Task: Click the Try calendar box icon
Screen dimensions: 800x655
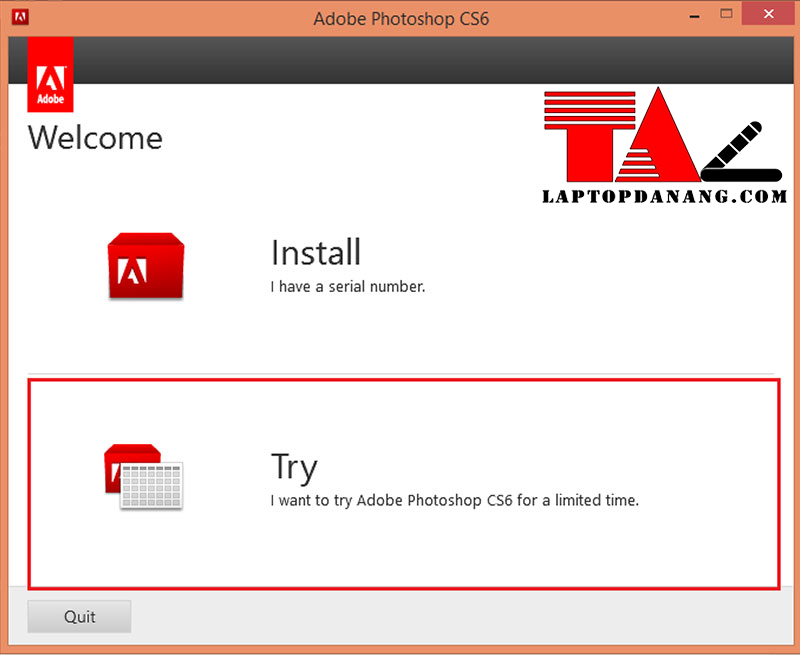Action: tap(143, 475)
